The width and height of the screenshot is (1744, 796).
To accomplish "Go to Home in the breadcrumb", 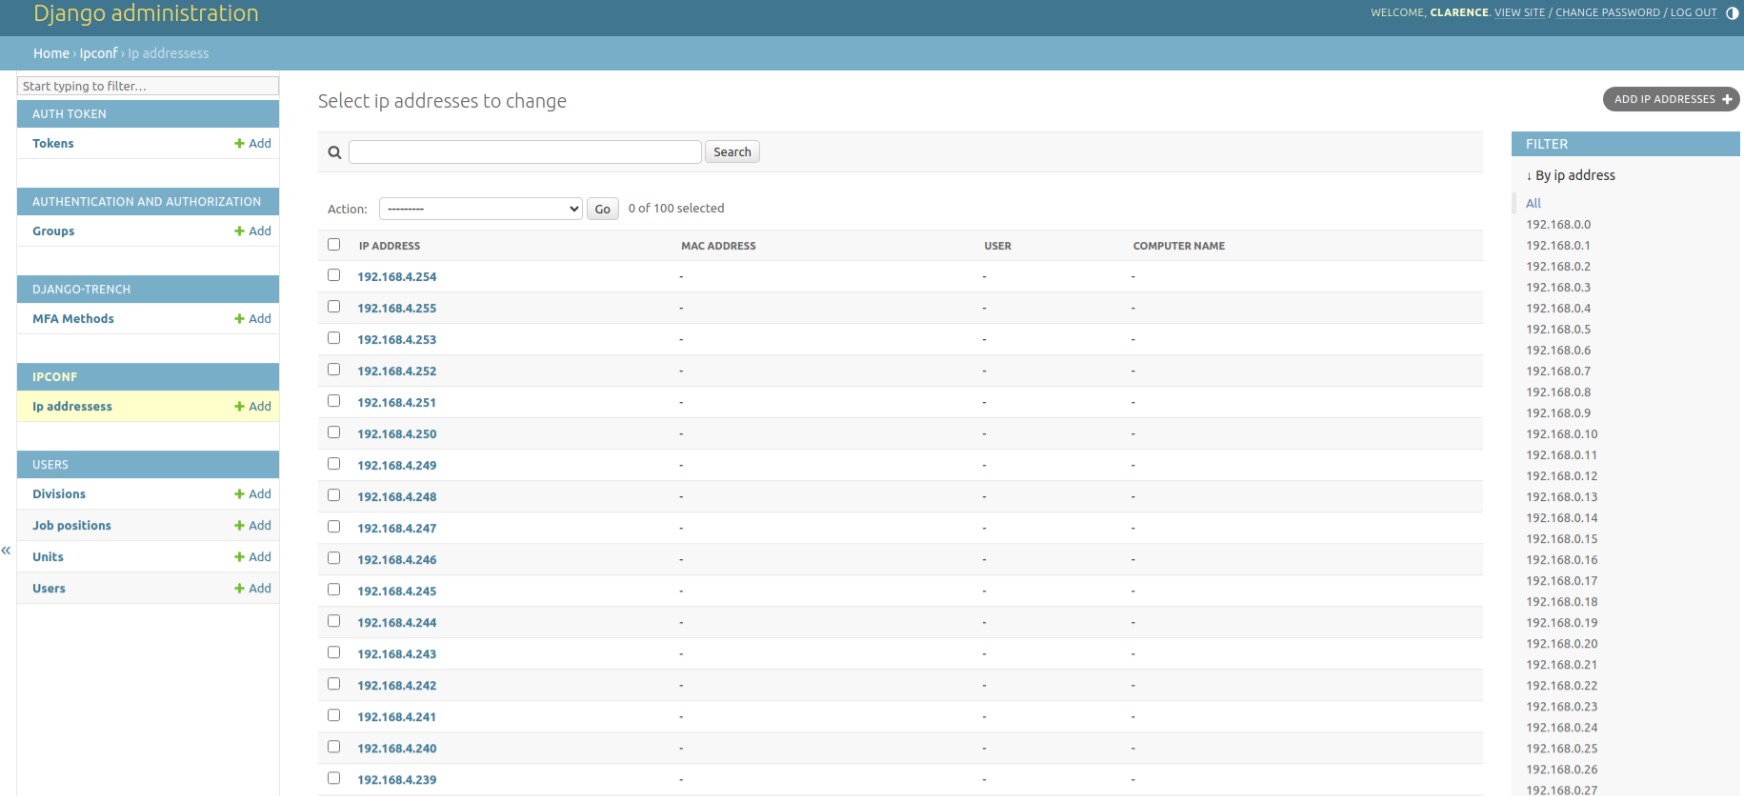I will pyautogui.click(x=51, y=53).
